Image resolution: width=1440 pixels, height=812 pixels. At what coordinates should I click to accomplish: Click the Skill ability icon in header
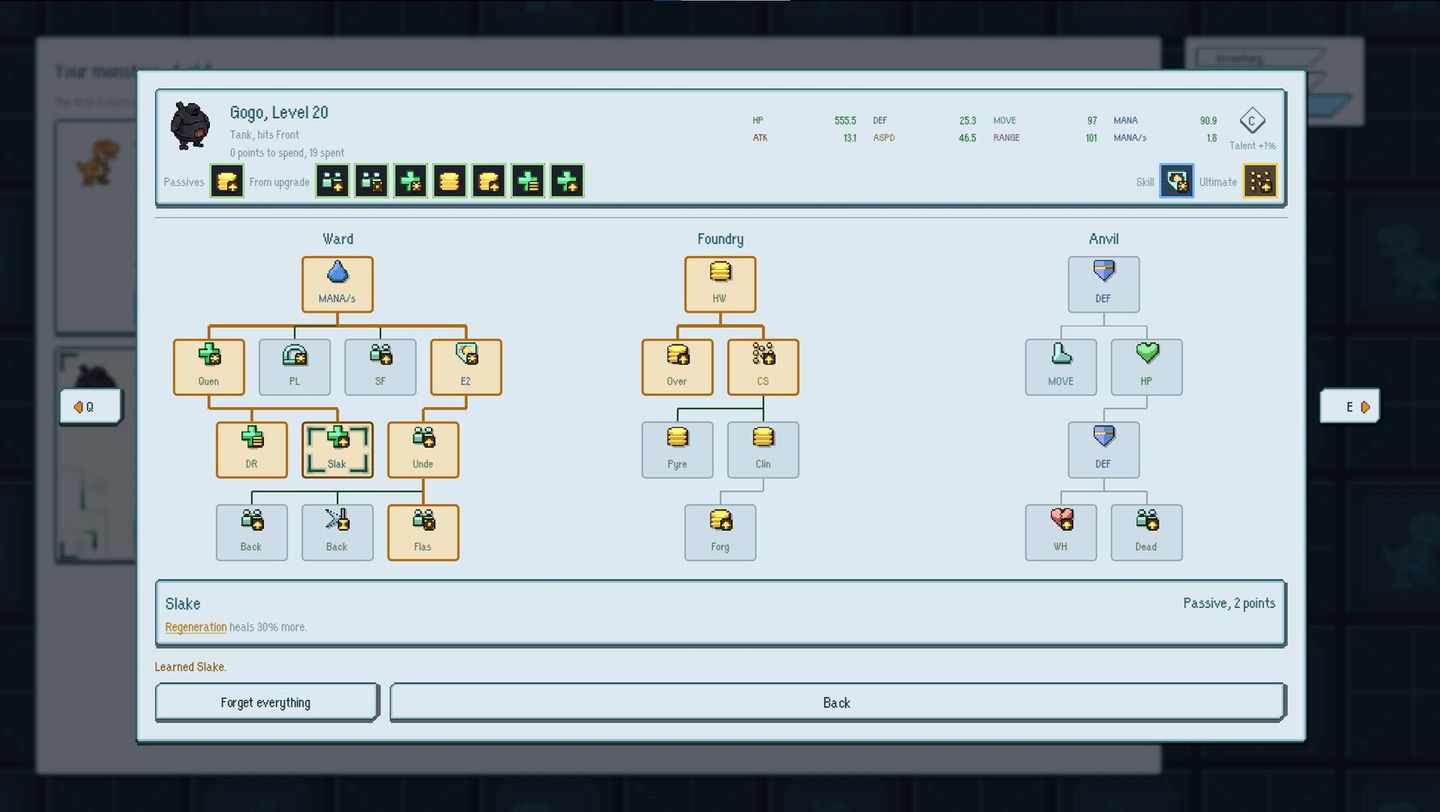(x=1177, y=181)
